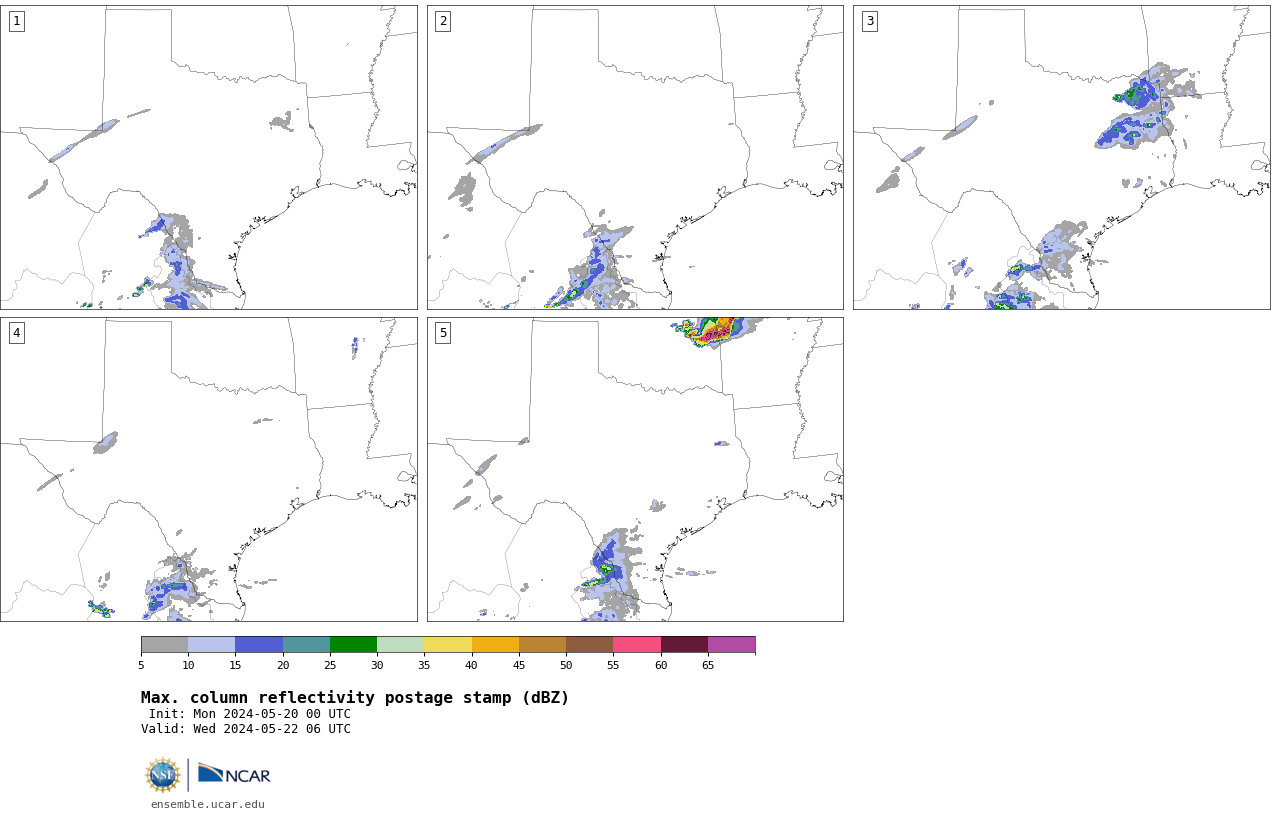Click the member number 4 label box

click(16, 333)
